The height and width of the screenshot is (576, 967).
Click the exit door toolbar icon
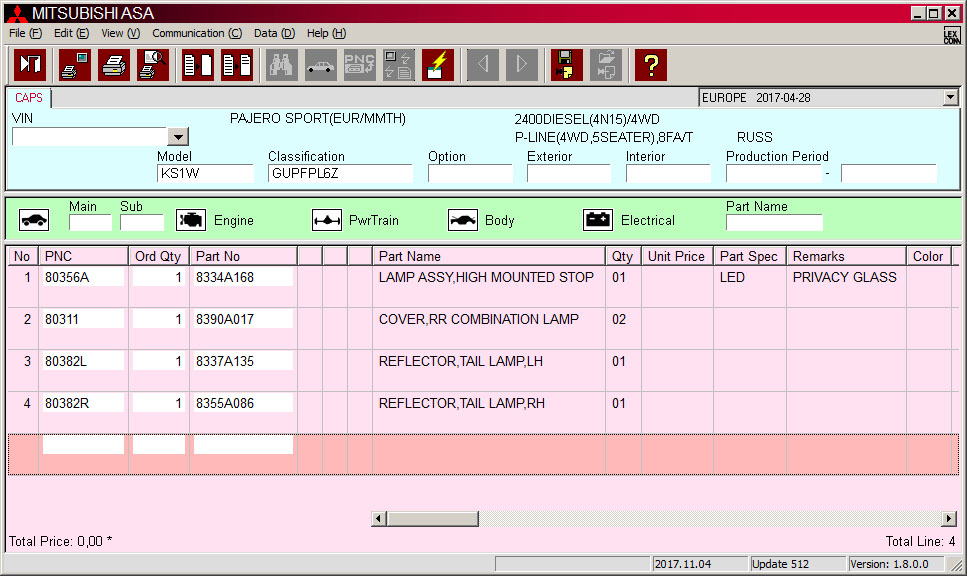point(30,65)
